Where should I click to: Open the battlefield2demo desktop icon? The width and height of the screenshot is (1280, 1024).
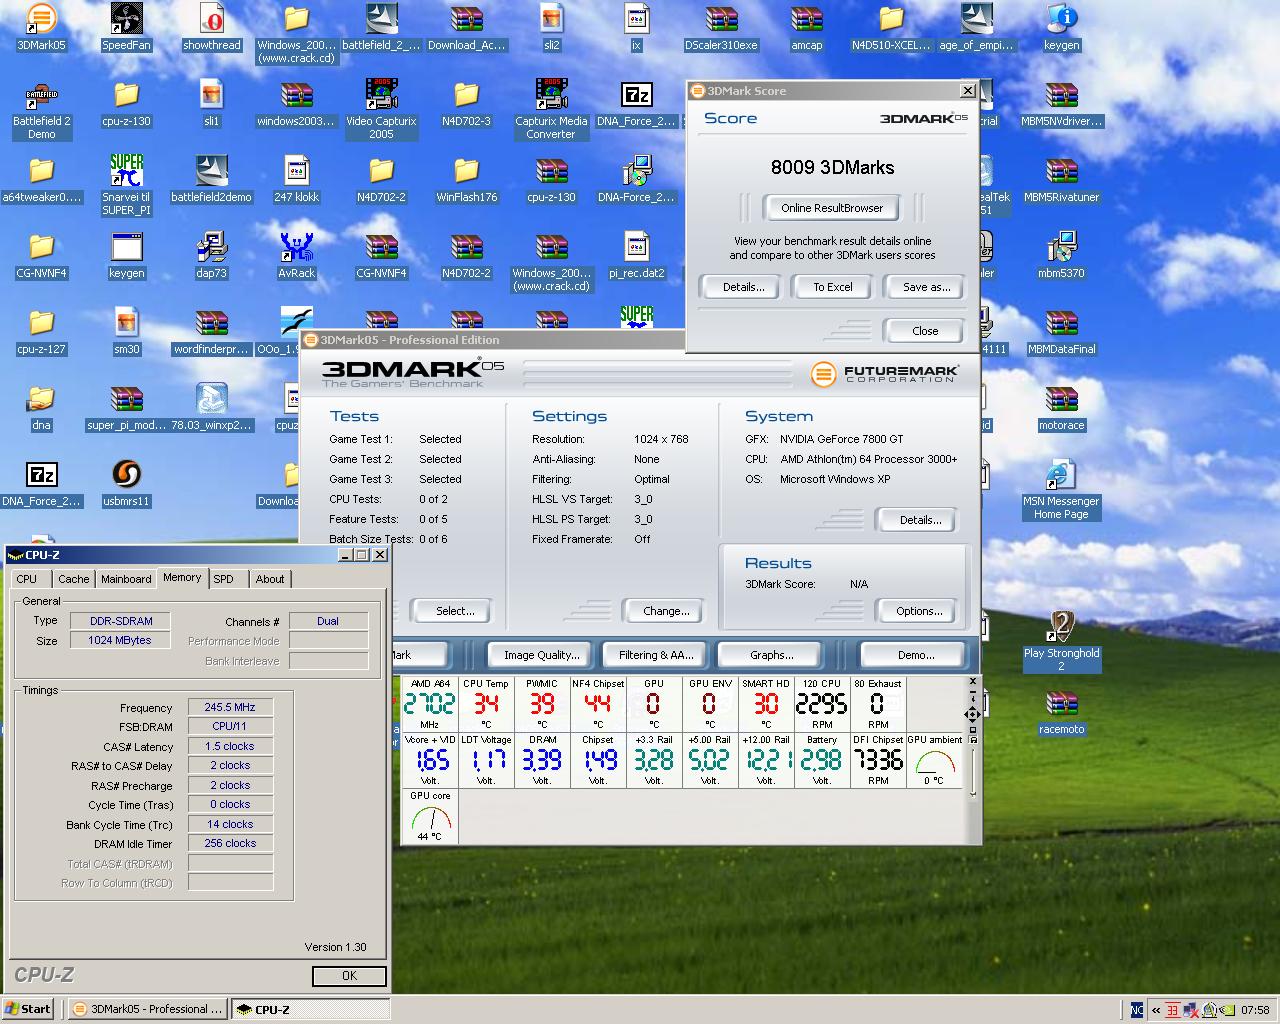coord(211,179)
